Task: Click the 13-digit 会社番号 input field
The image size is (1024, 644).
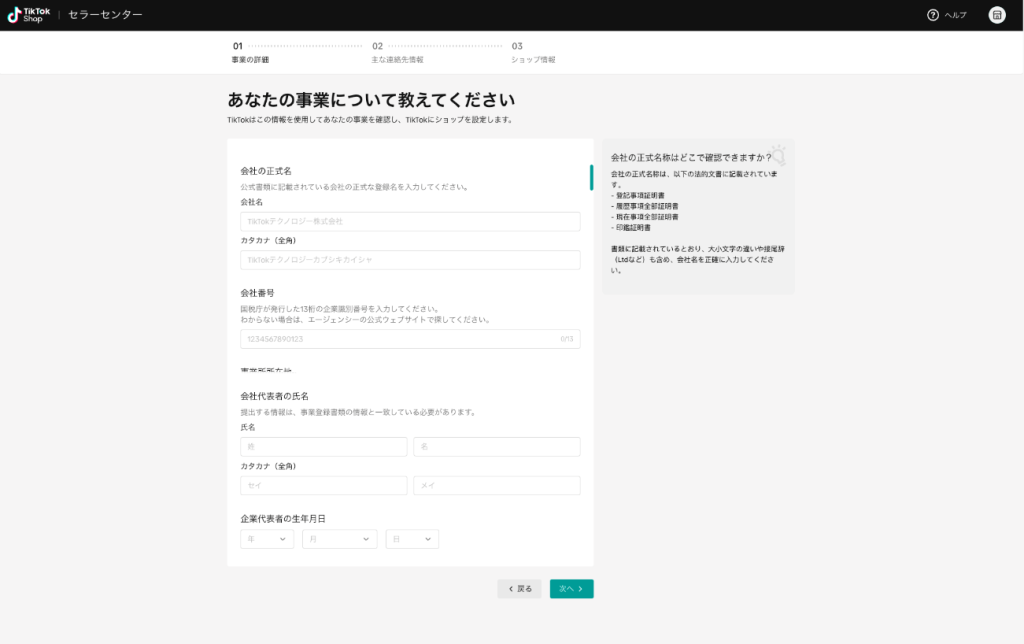Action: [x=410, y=340]
